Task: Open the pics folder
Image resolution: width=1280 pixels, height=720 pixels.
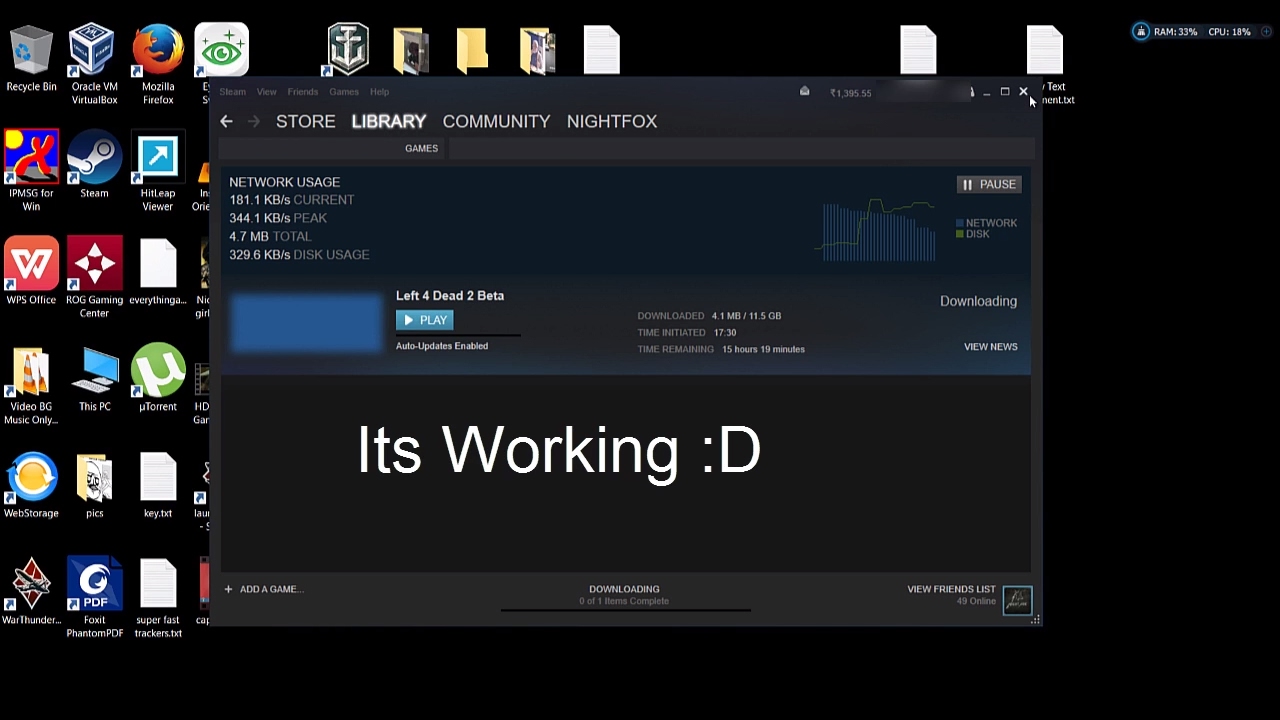Action: point(94,486)
